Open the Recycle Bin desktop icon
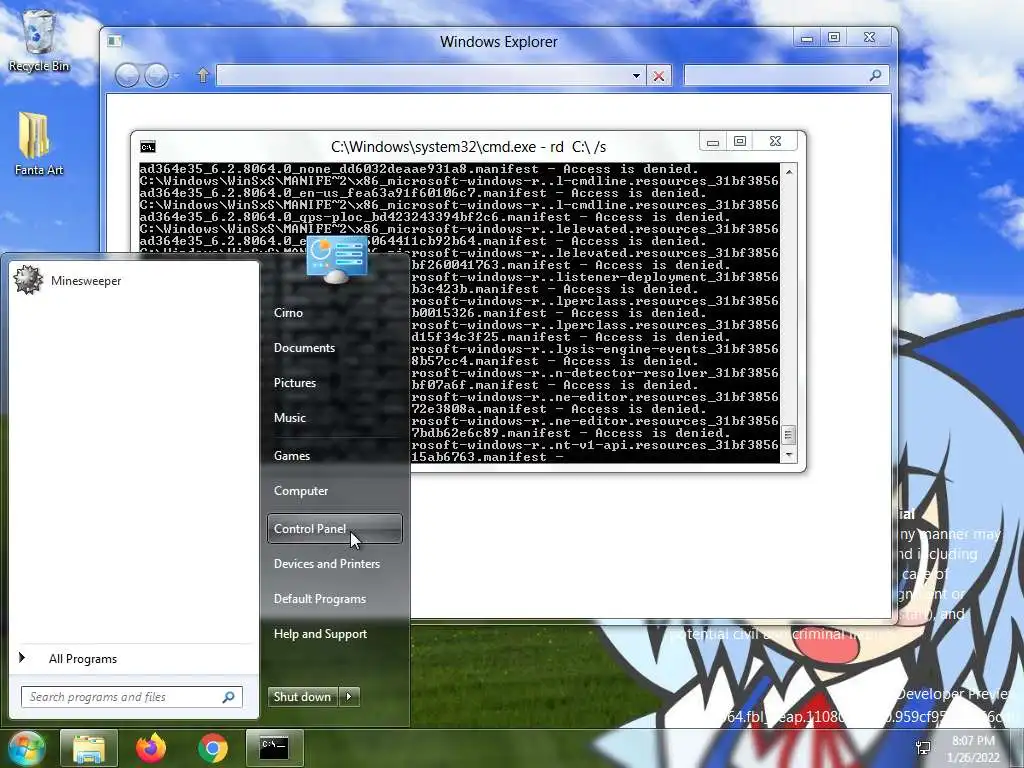The width and height of the screenshot is (1024, 768). point(39,40)
